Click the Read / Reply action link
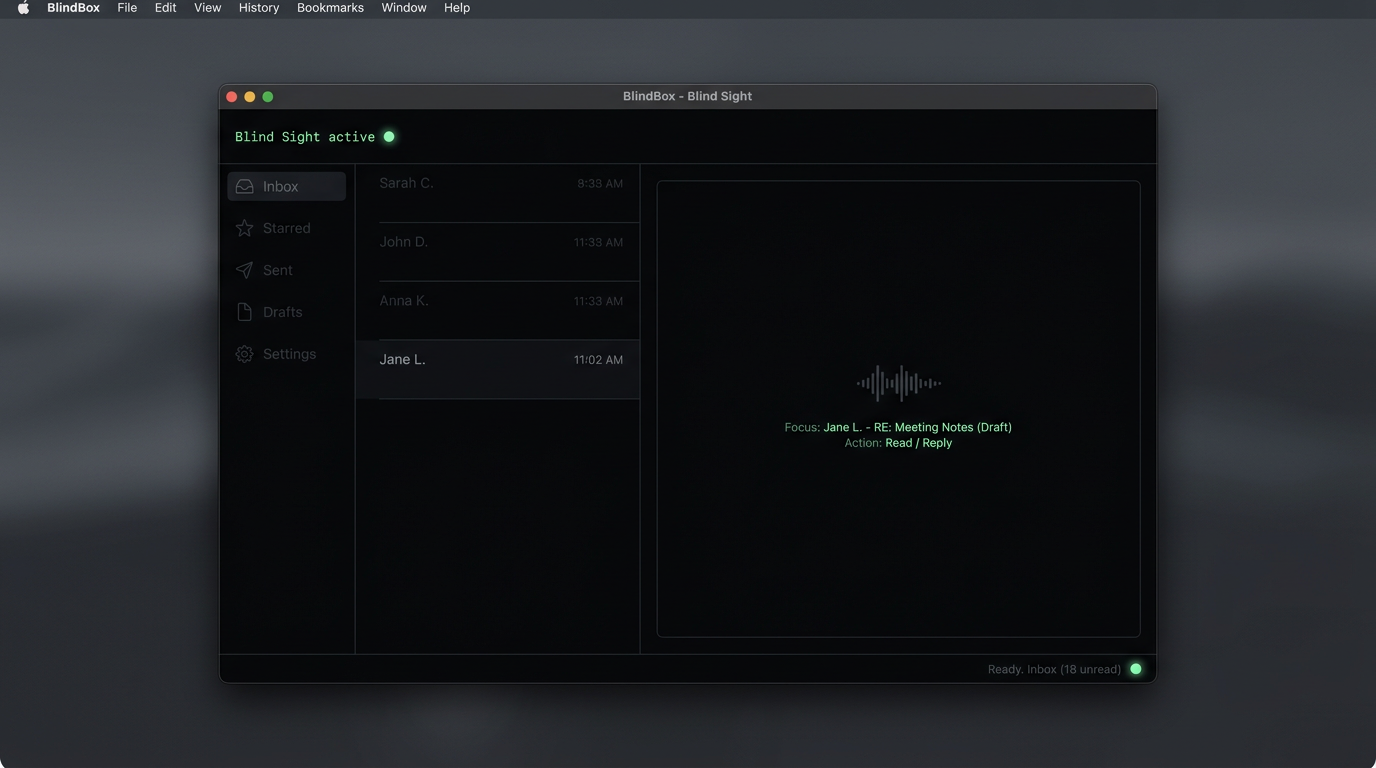Screen dimensions: 1376x768 918,442
